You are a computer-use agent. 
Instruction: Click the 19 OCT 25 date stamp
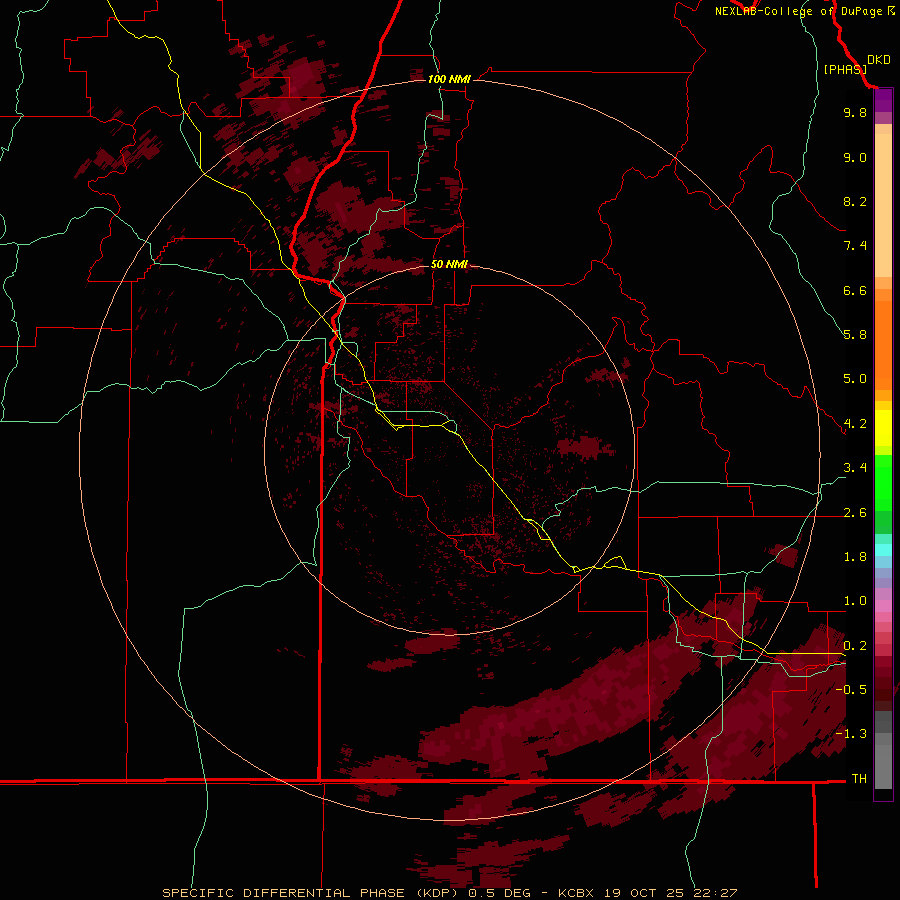point(644,893)
